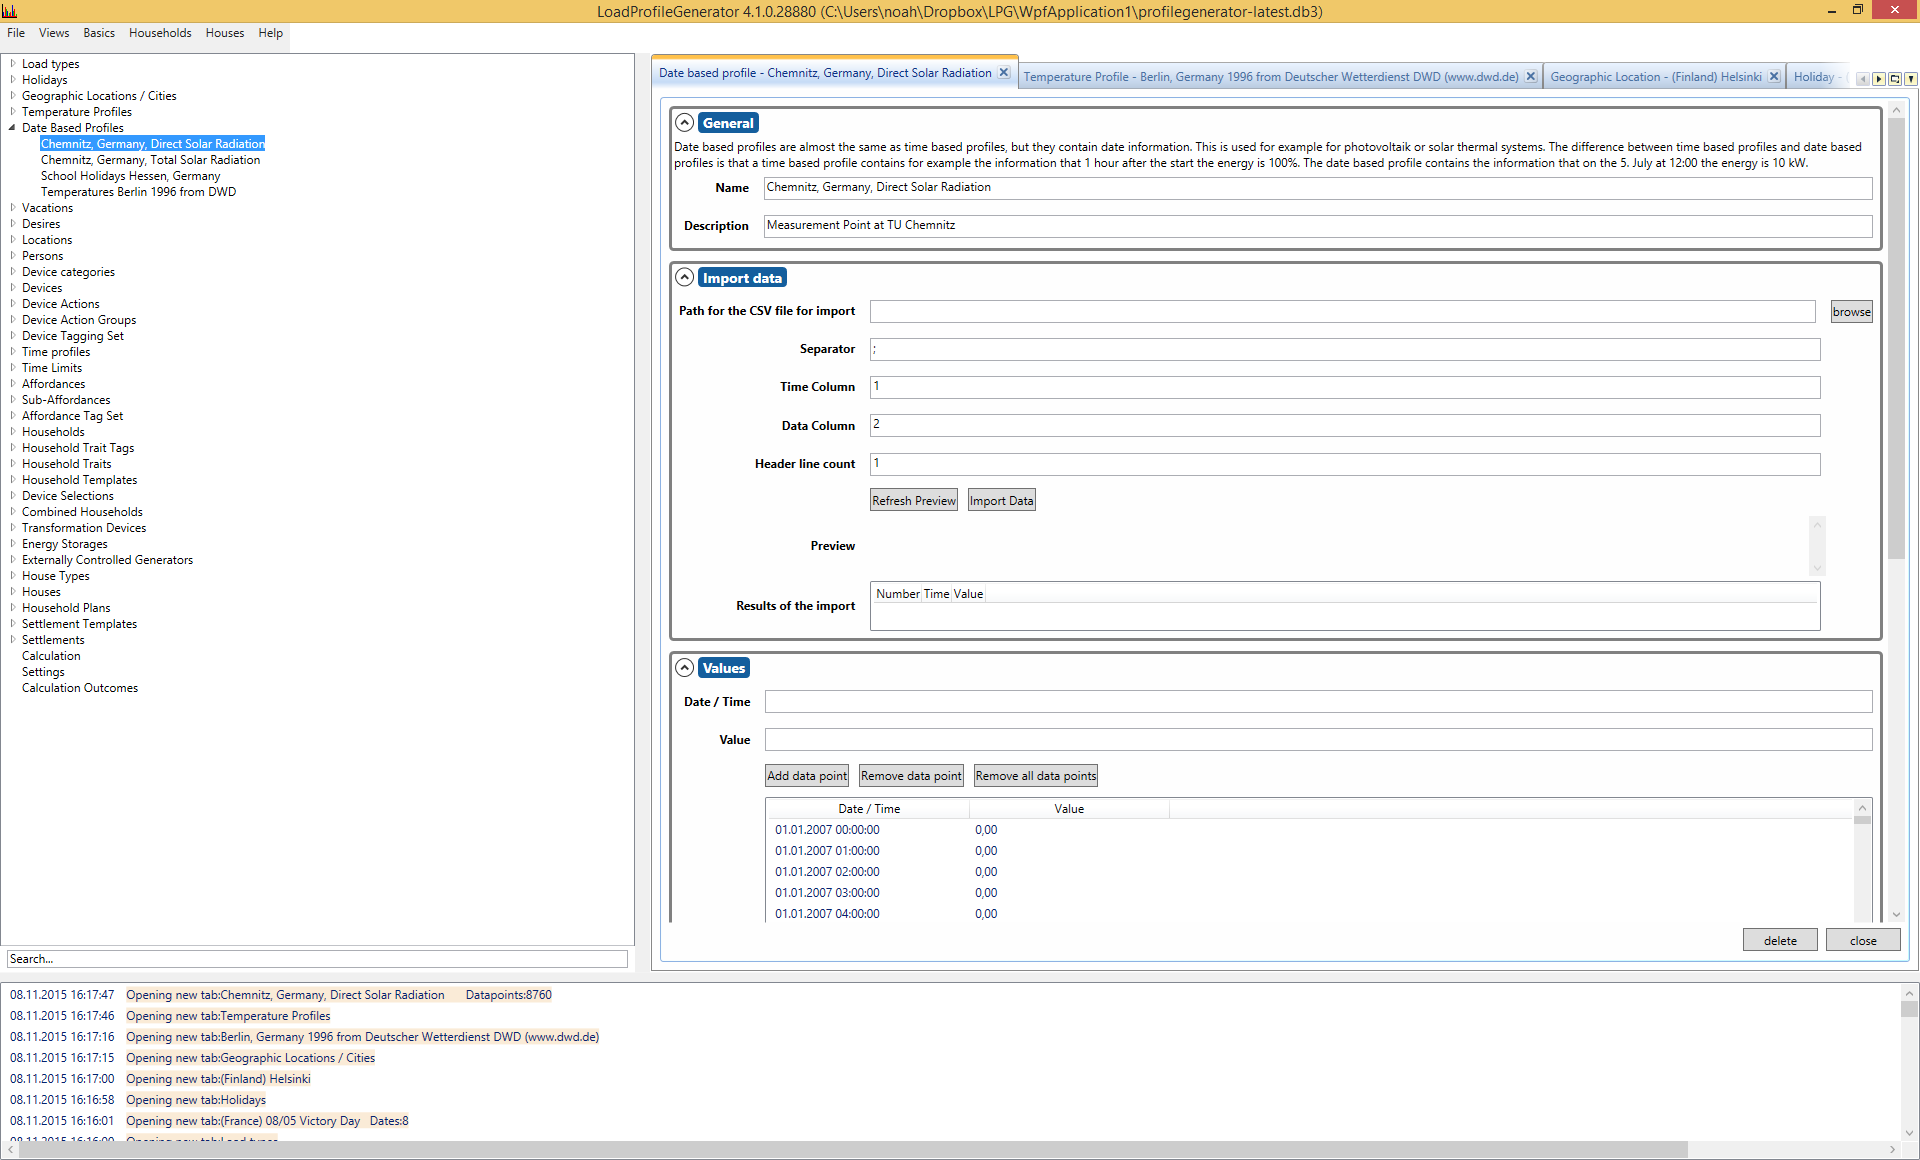Click the LoadProfileGenerator app icon
This screenshot has width=1920, height=1160.
10,11
